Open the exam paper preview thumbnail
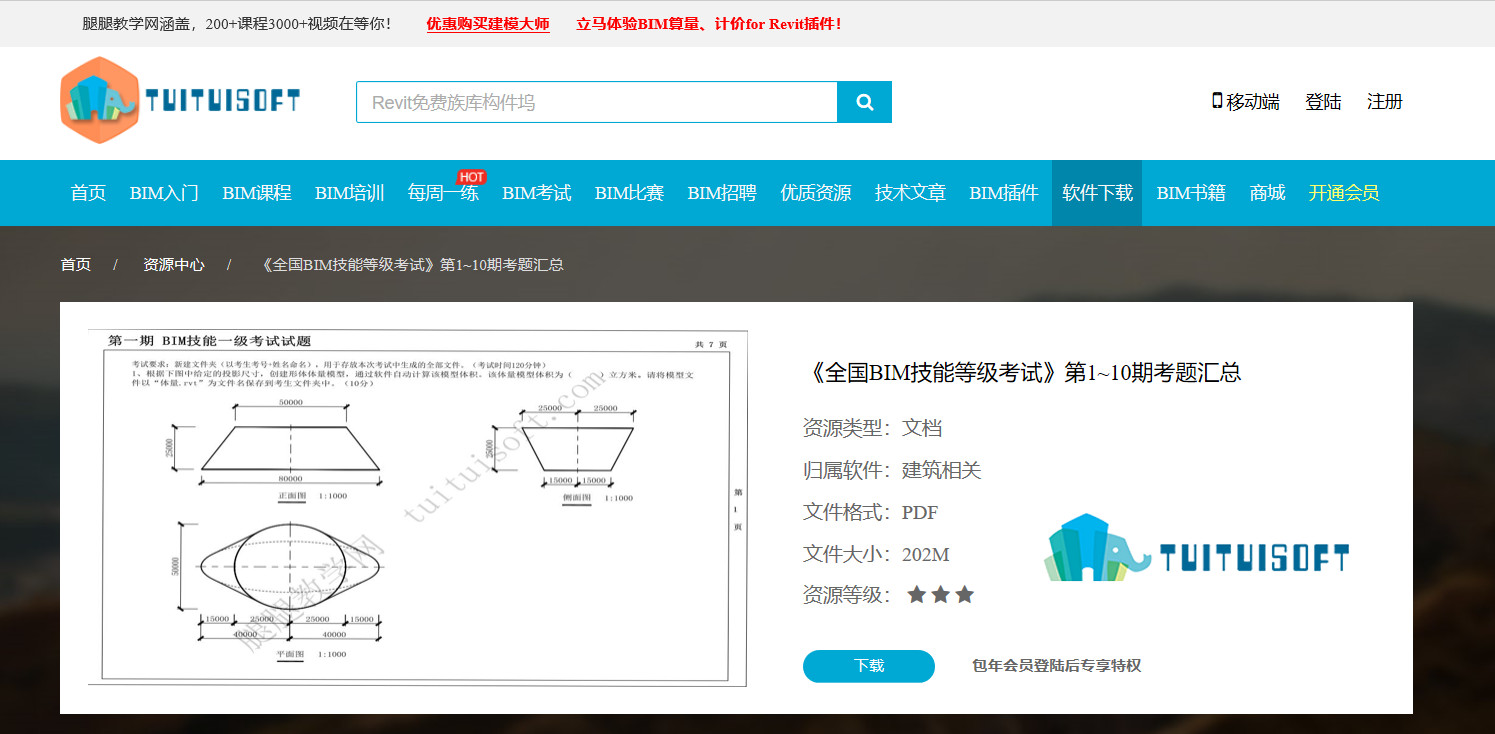 418,508
